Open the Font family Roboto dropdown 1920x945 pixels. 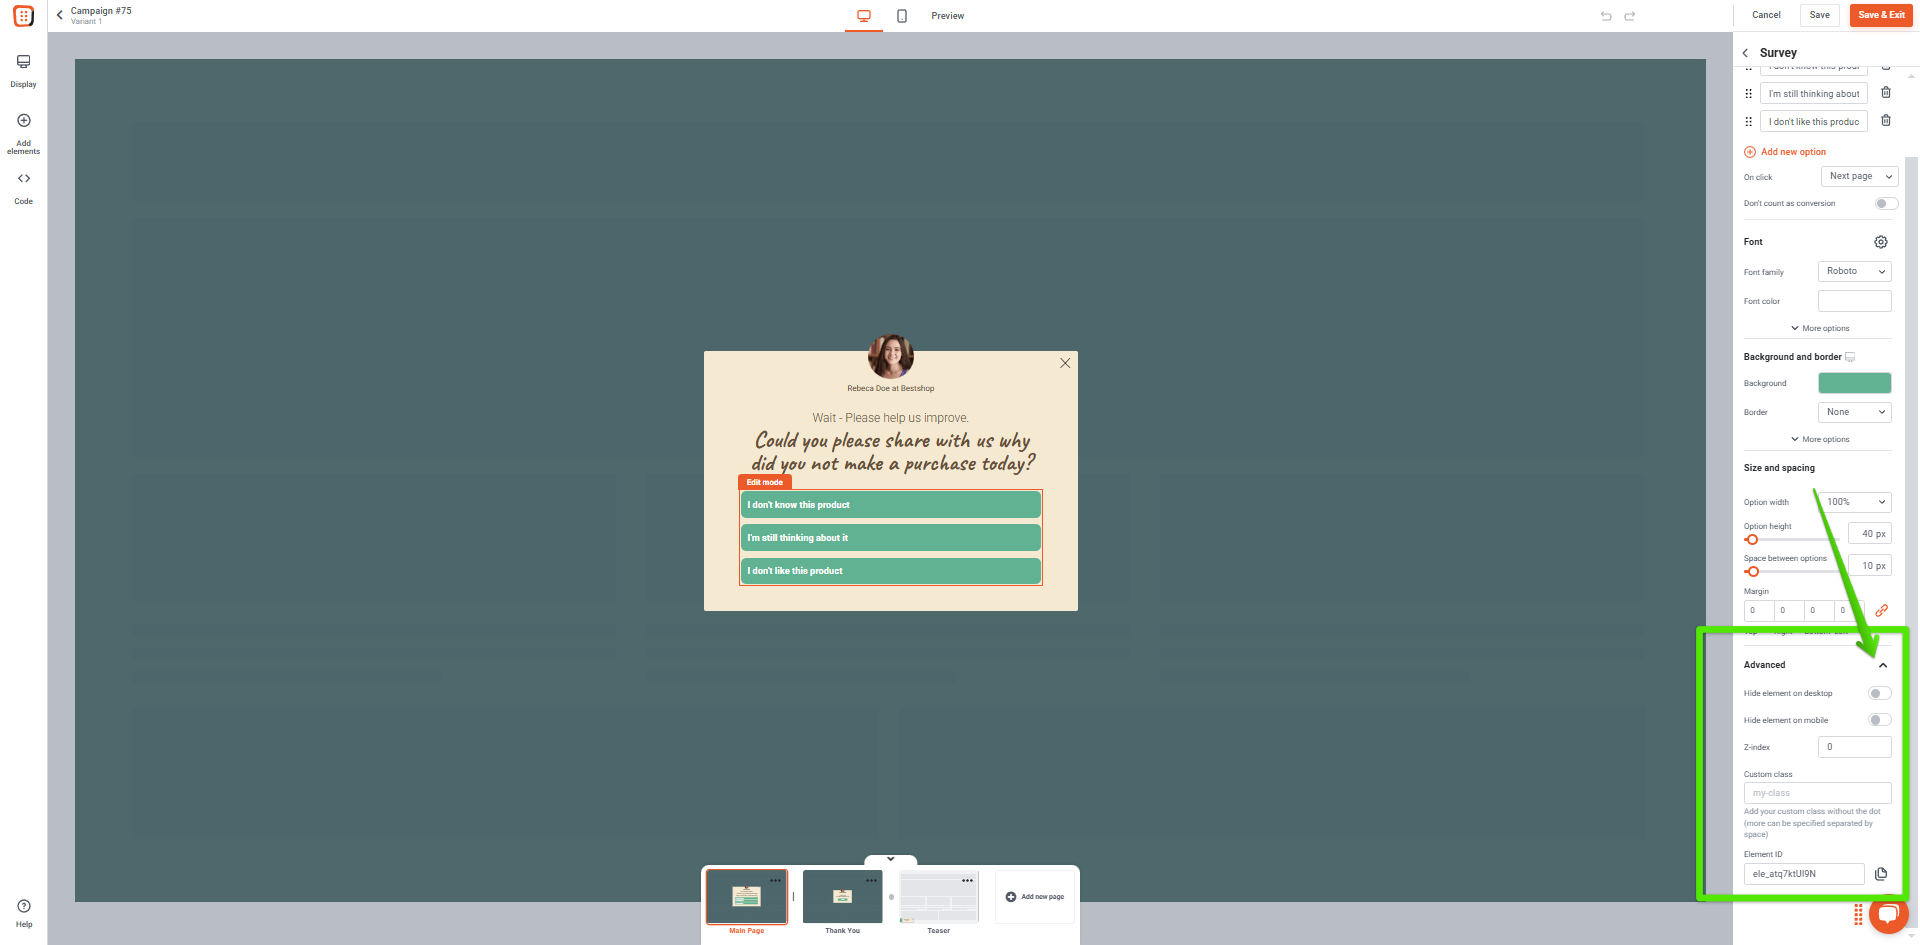click(1854, 271)
